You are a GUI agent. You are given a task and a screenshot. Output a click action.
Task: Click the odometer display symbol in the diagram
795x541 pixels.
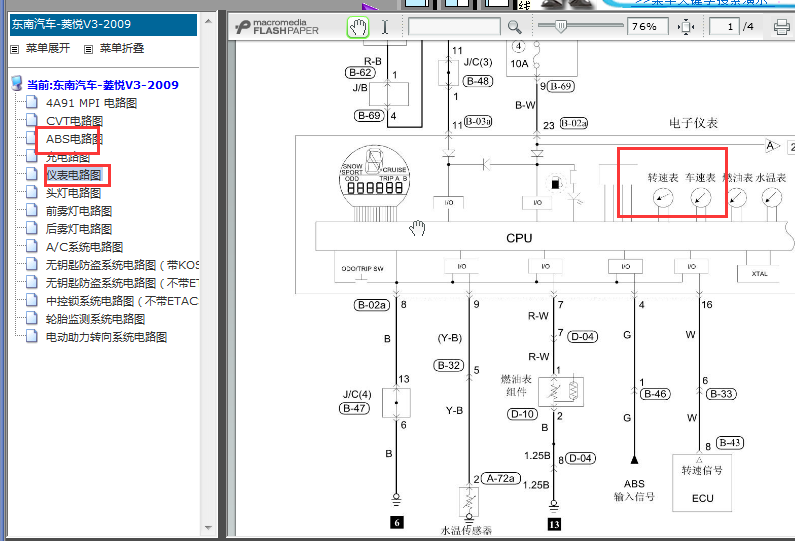click(375, 175)
